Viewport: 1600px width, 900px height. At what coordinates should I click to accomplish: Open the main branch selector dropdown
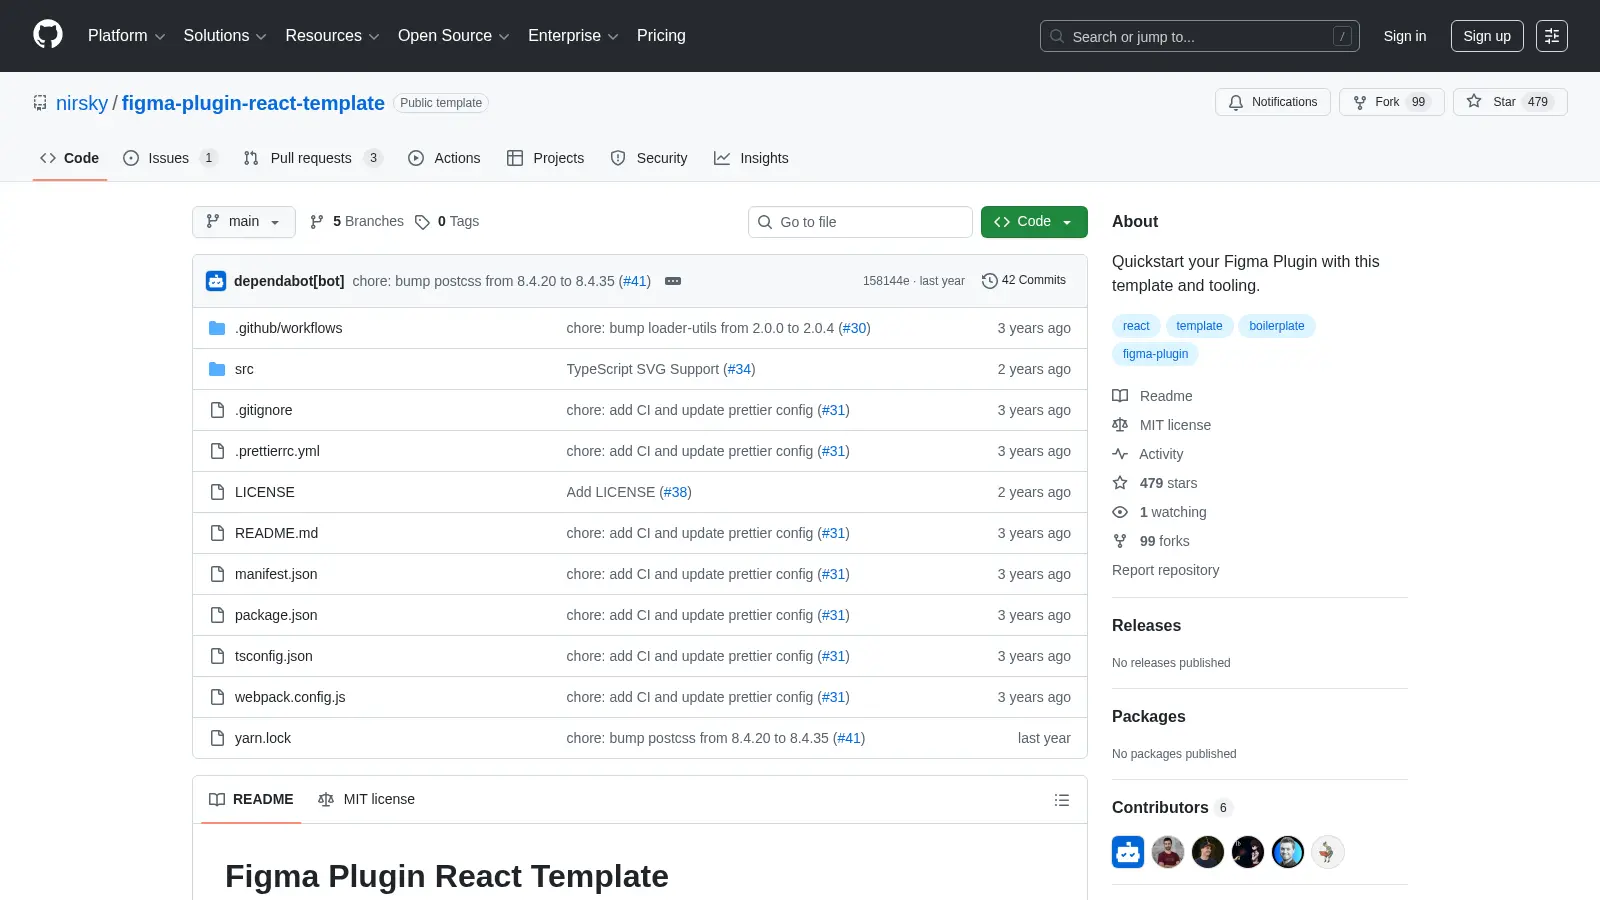(x=244, y=222)
